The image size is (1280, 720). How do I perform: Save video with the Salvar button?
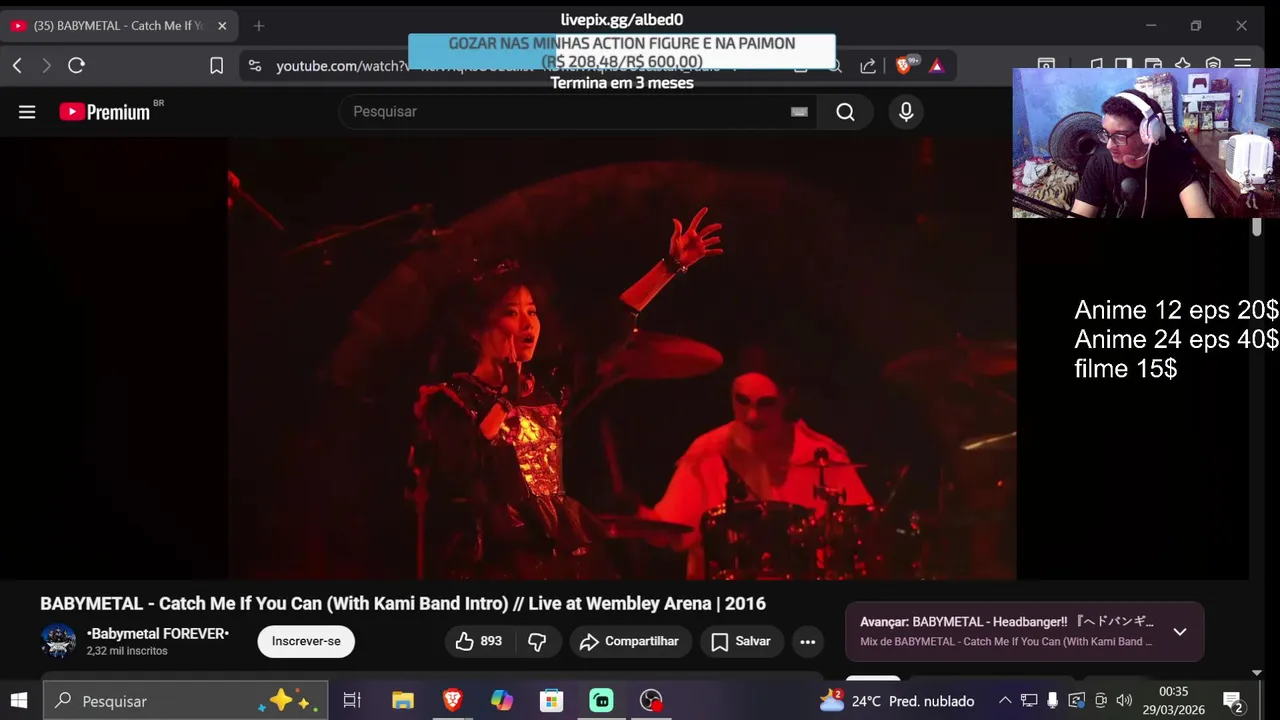[741, 641]
